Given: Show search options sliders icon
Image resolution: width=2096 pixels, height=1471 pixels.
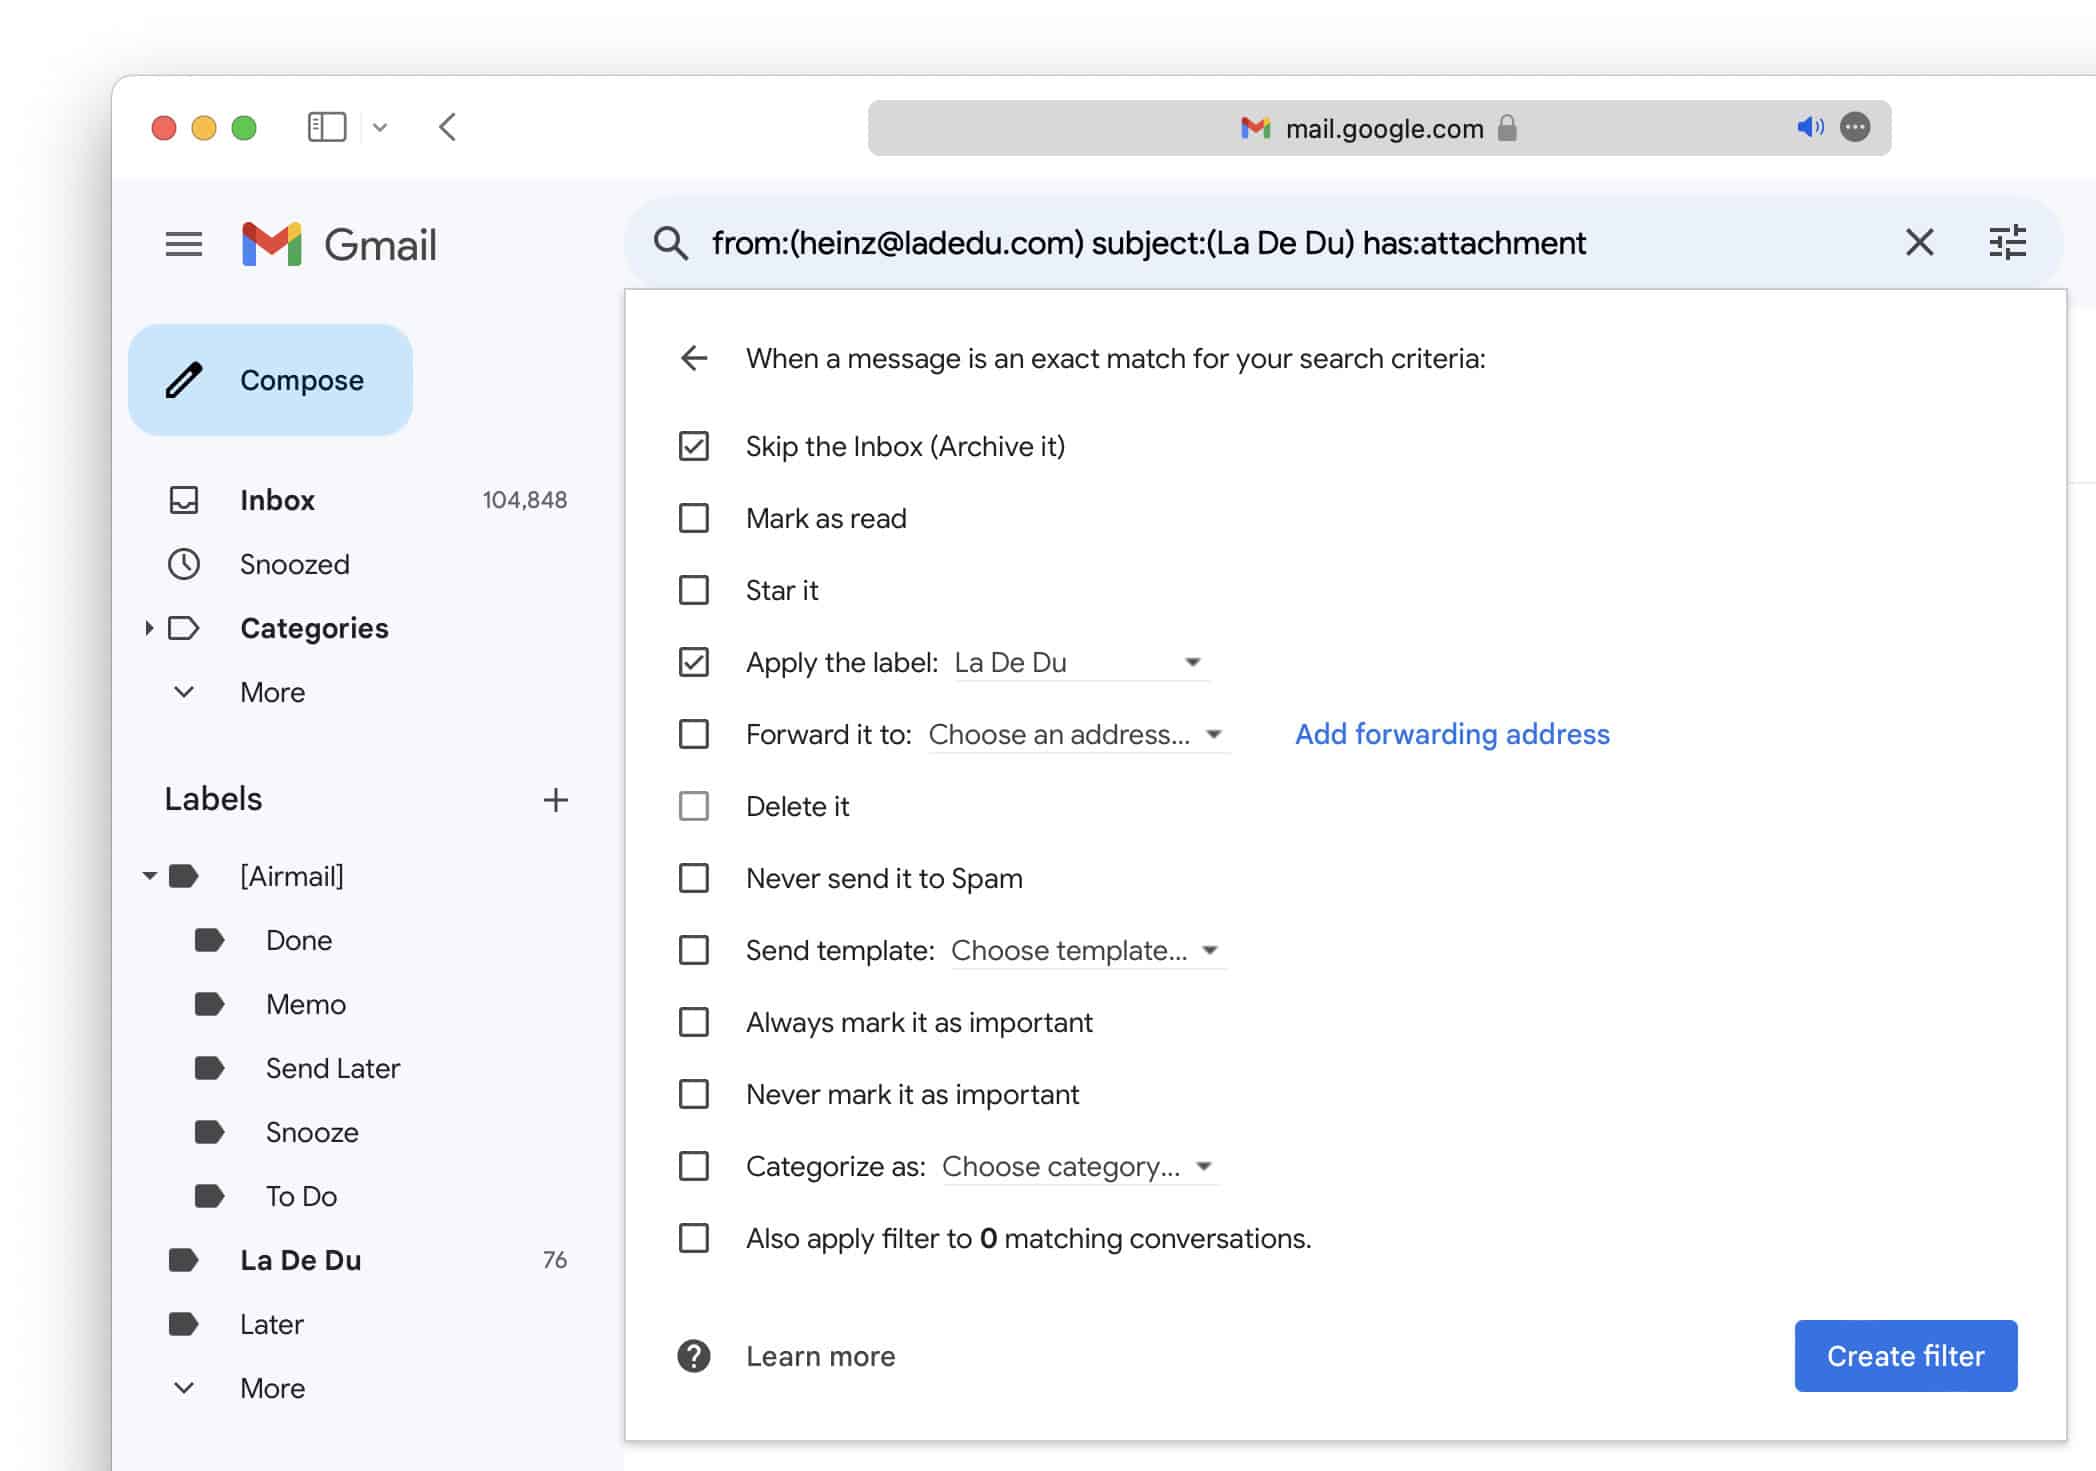Looking at the screenshot, I should [2007, 242].
